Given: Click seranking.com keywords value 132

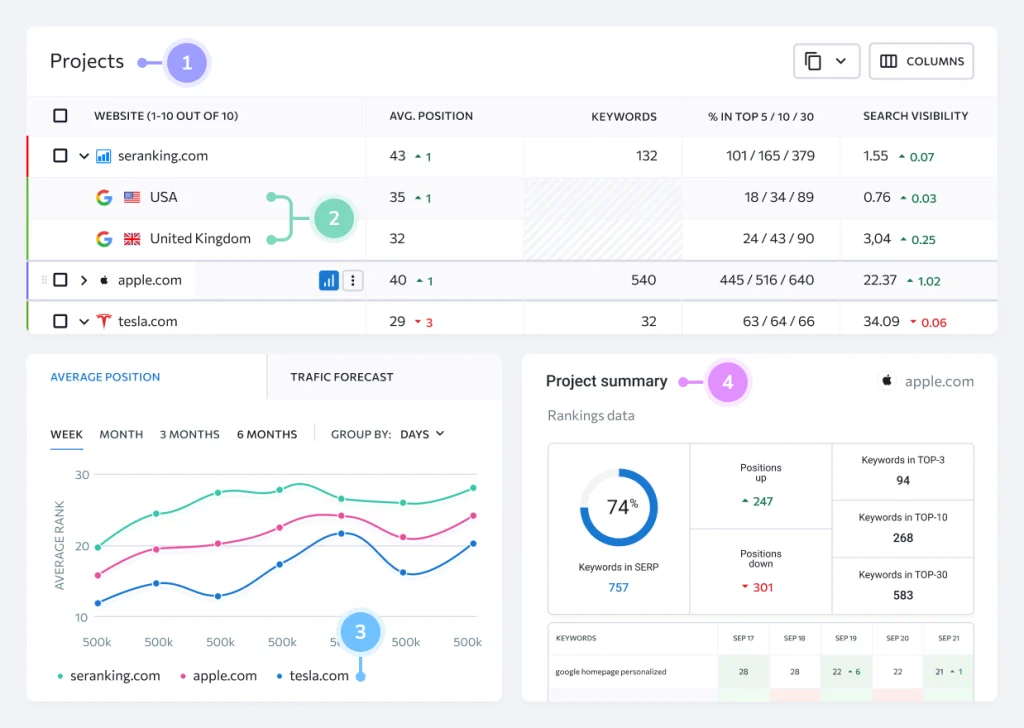Looking at the screenshot, I should pyautogui.click(x=647, y=156).
